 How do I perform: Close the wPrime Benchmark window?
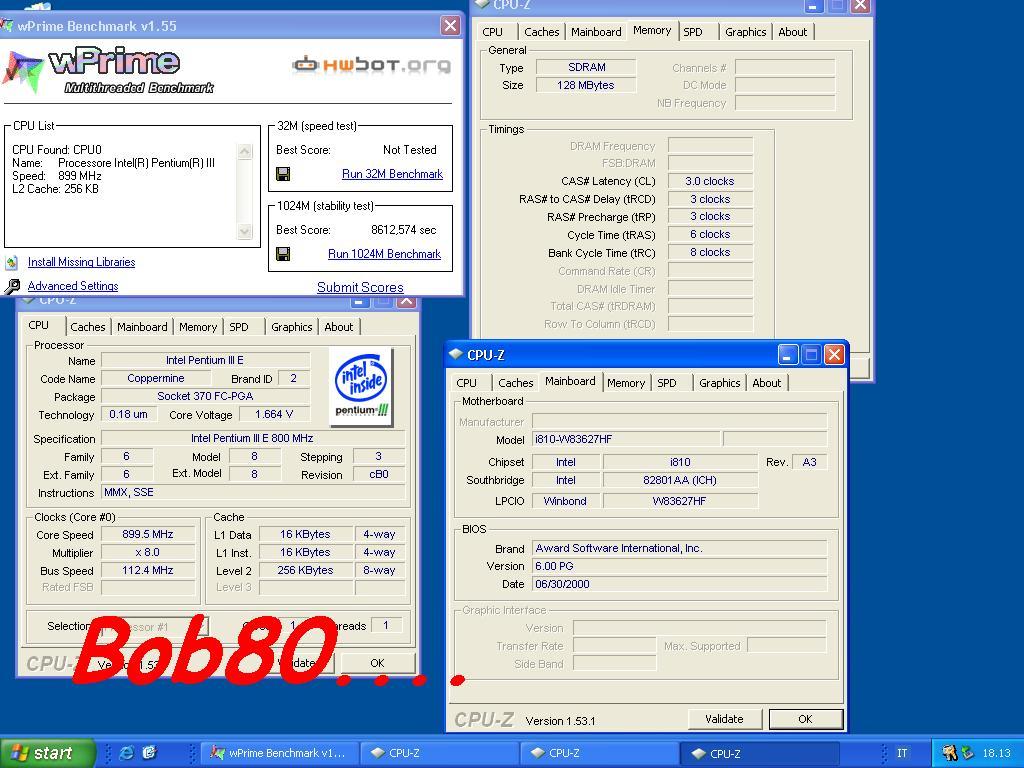point(450,25)
